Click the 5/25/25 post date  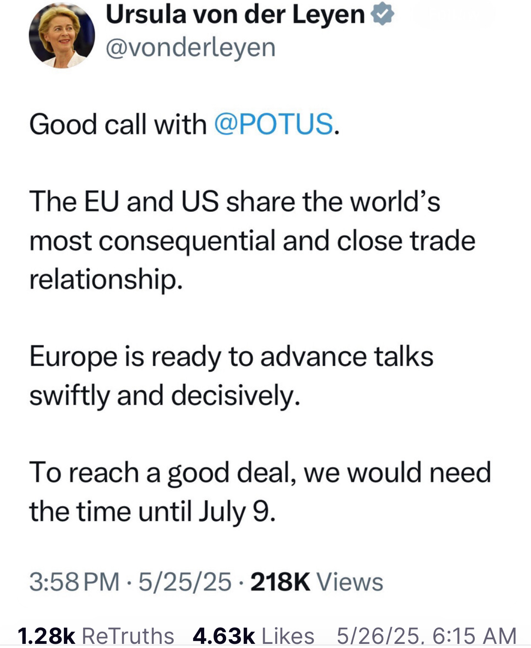click(x=185, y=582)
